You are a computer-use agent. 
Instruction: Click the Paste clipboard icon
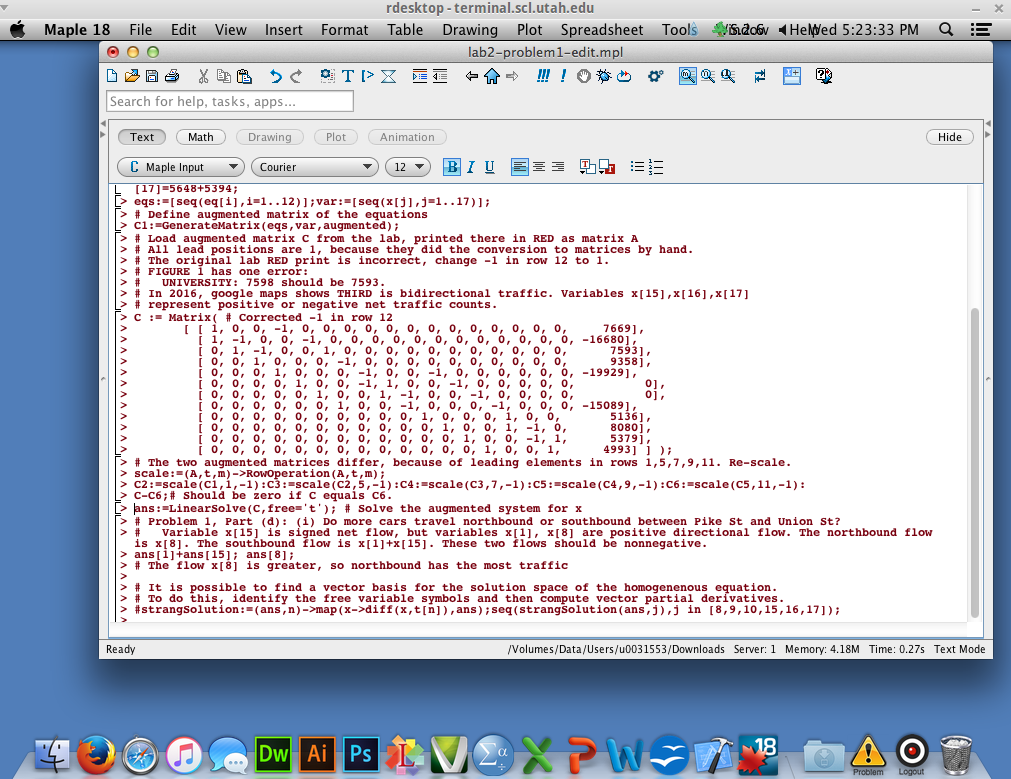tap(243, 76)
